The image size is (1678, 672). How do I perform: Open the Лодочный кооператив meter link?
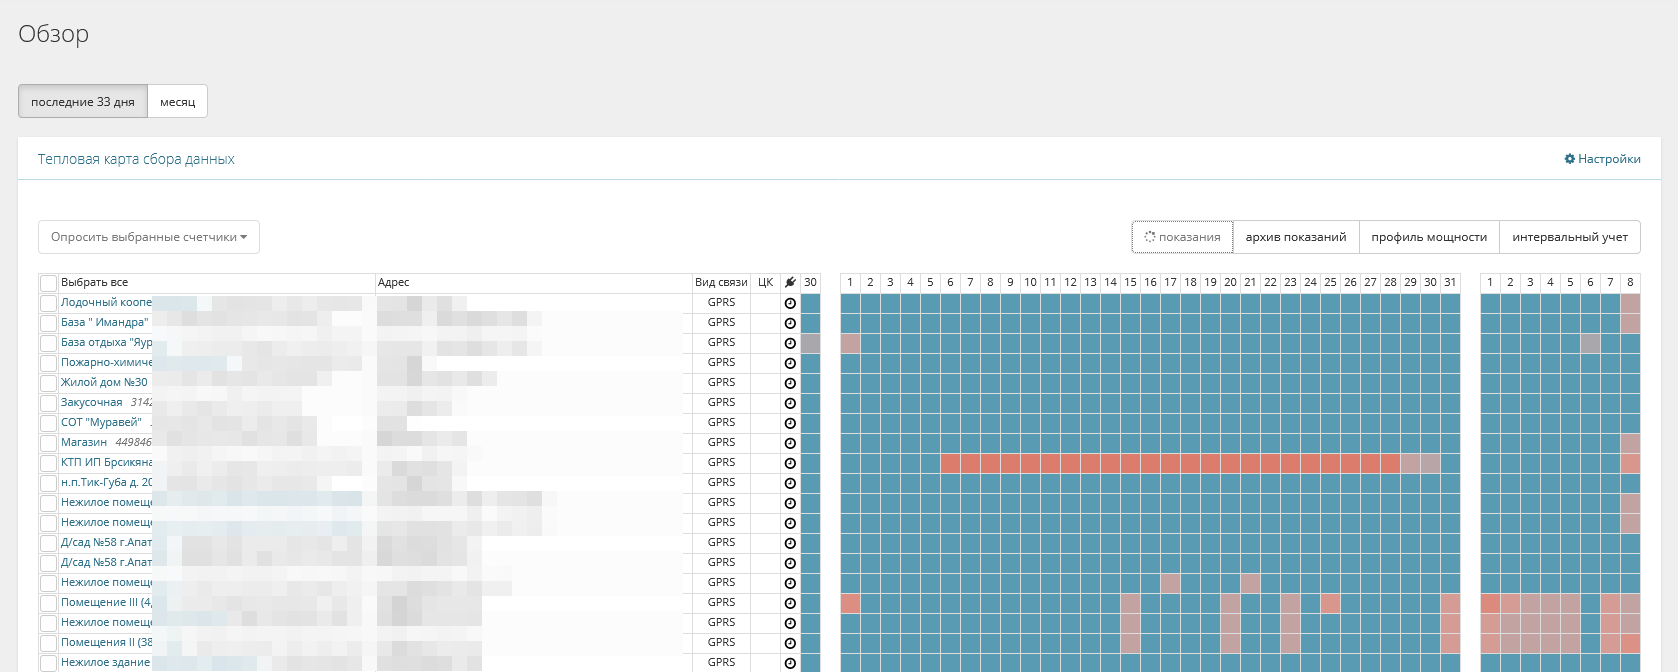tap(106, 302)
